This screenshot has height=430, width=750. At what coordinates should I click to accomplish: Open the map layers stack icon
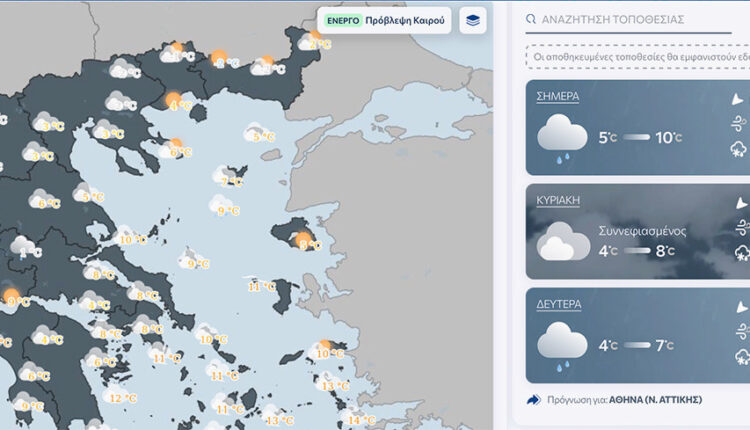click(472, 20)
